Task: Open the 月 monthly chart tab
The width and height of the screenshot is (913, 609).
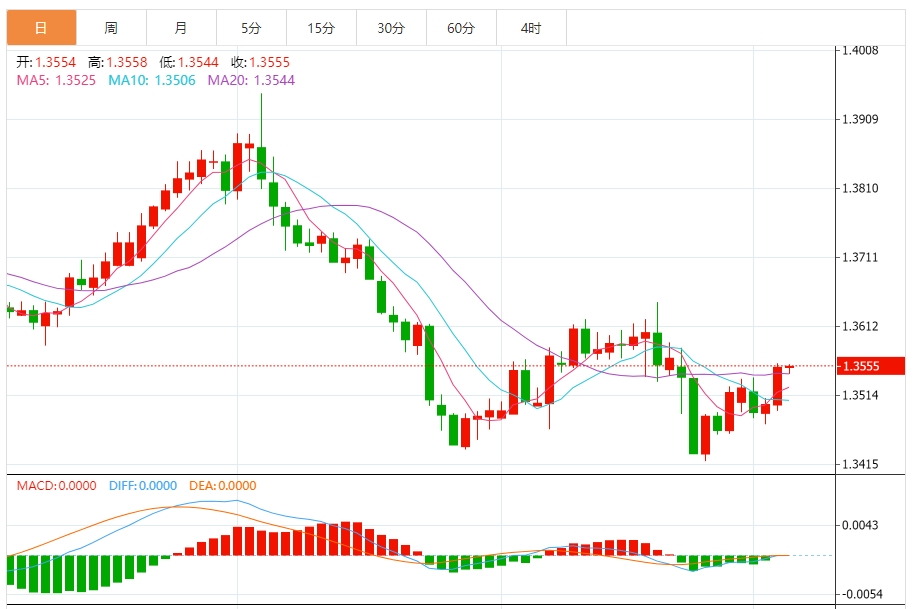Action: click(x=180, y=28)
